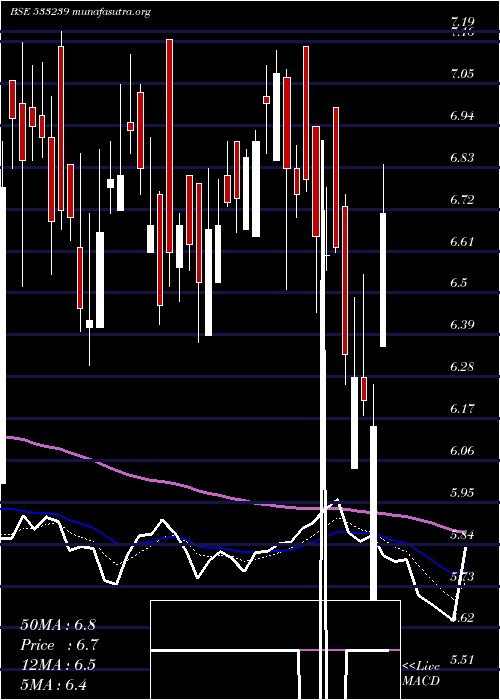Click the 'BSE 533239 munafasutra.org' title text
The image size is (500, 700).
(x=80, y=12)
